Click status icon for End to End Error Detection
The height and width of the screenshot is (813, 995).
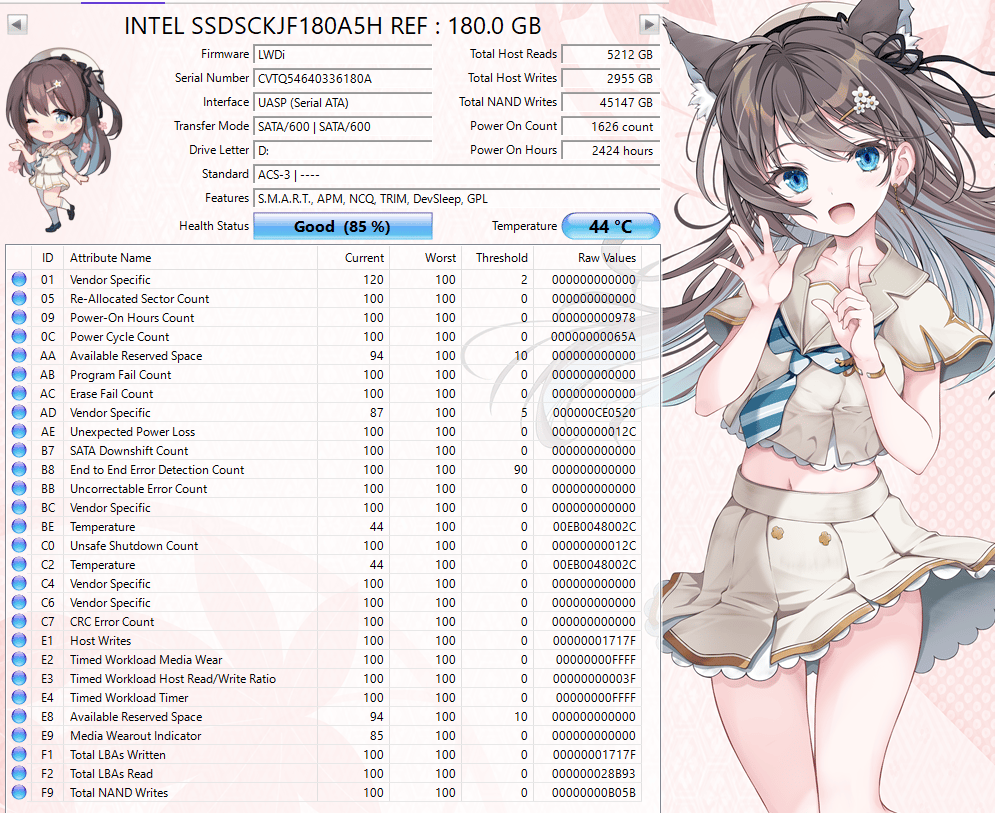(19, 470)
